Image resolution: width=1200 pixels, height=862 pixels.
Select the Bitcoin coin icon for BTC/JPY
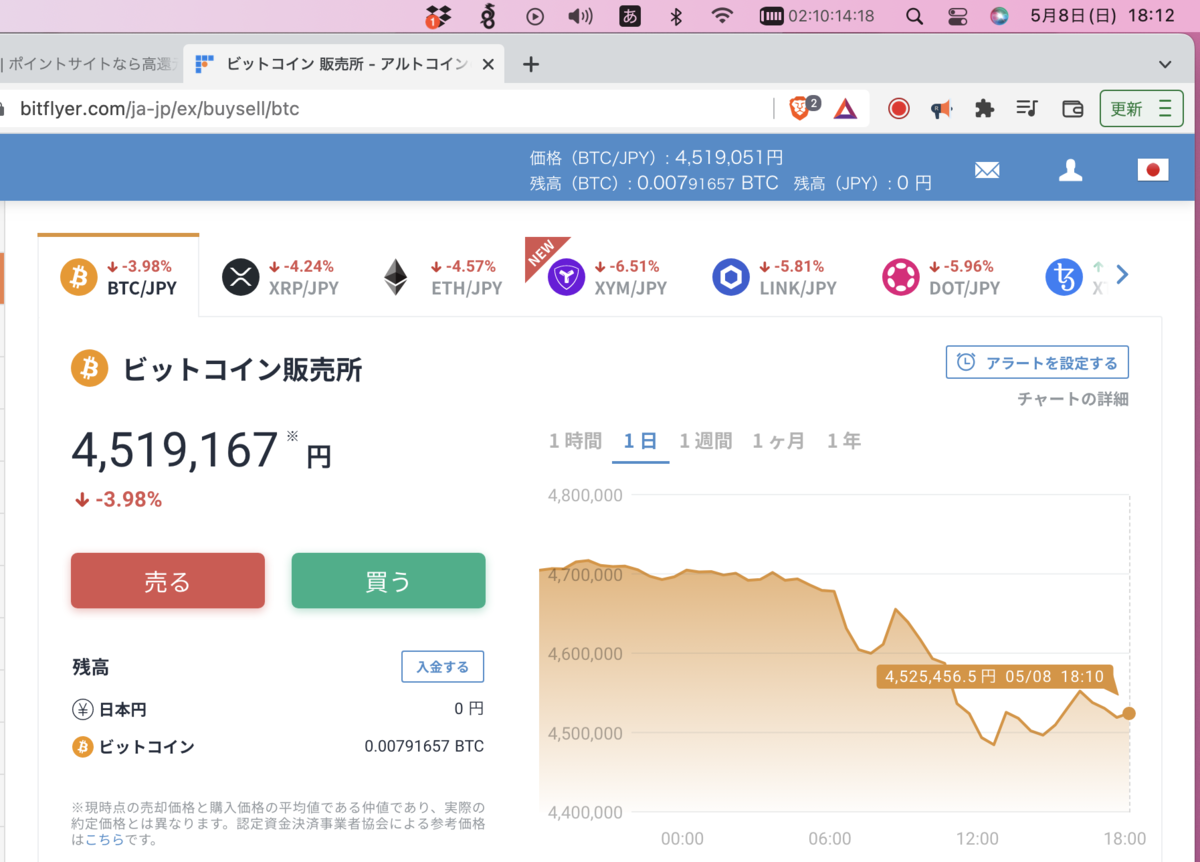pyautogui.click(x=78, y=277)
